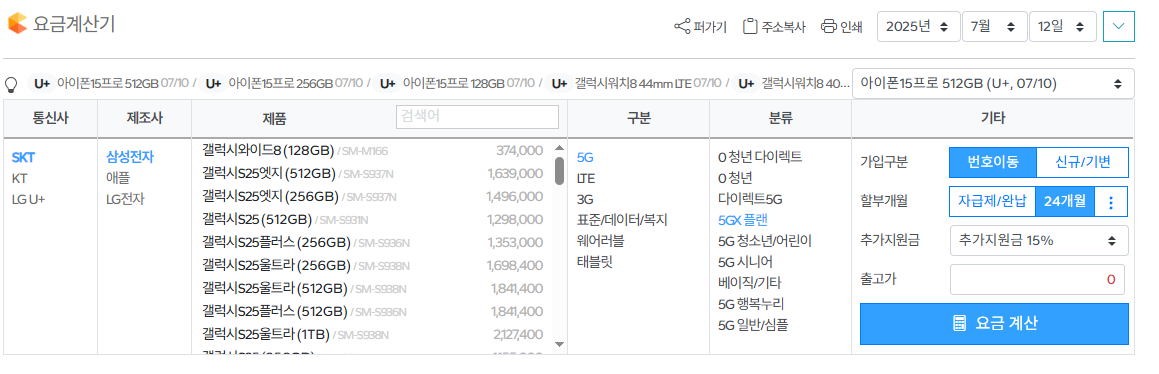Select 태블릿 type
Viewport: 1159px width, 374px height.
click(594, 261)
